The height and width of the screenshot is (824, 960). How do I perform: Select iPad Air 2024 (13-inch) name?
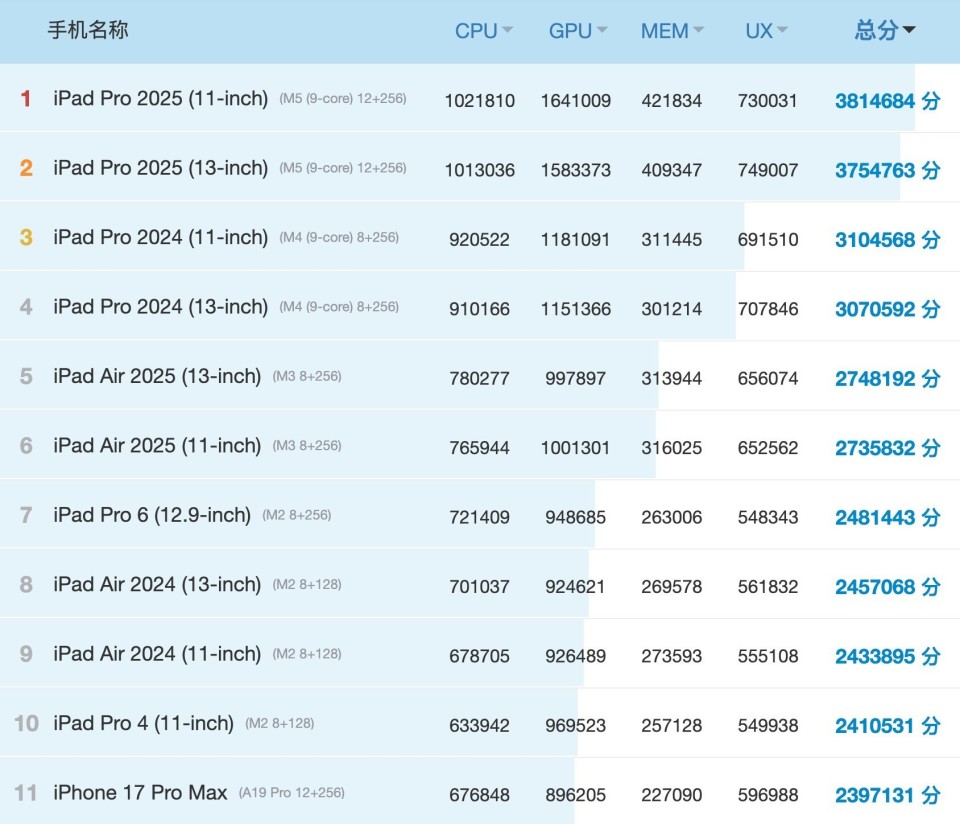coord(157,585)
